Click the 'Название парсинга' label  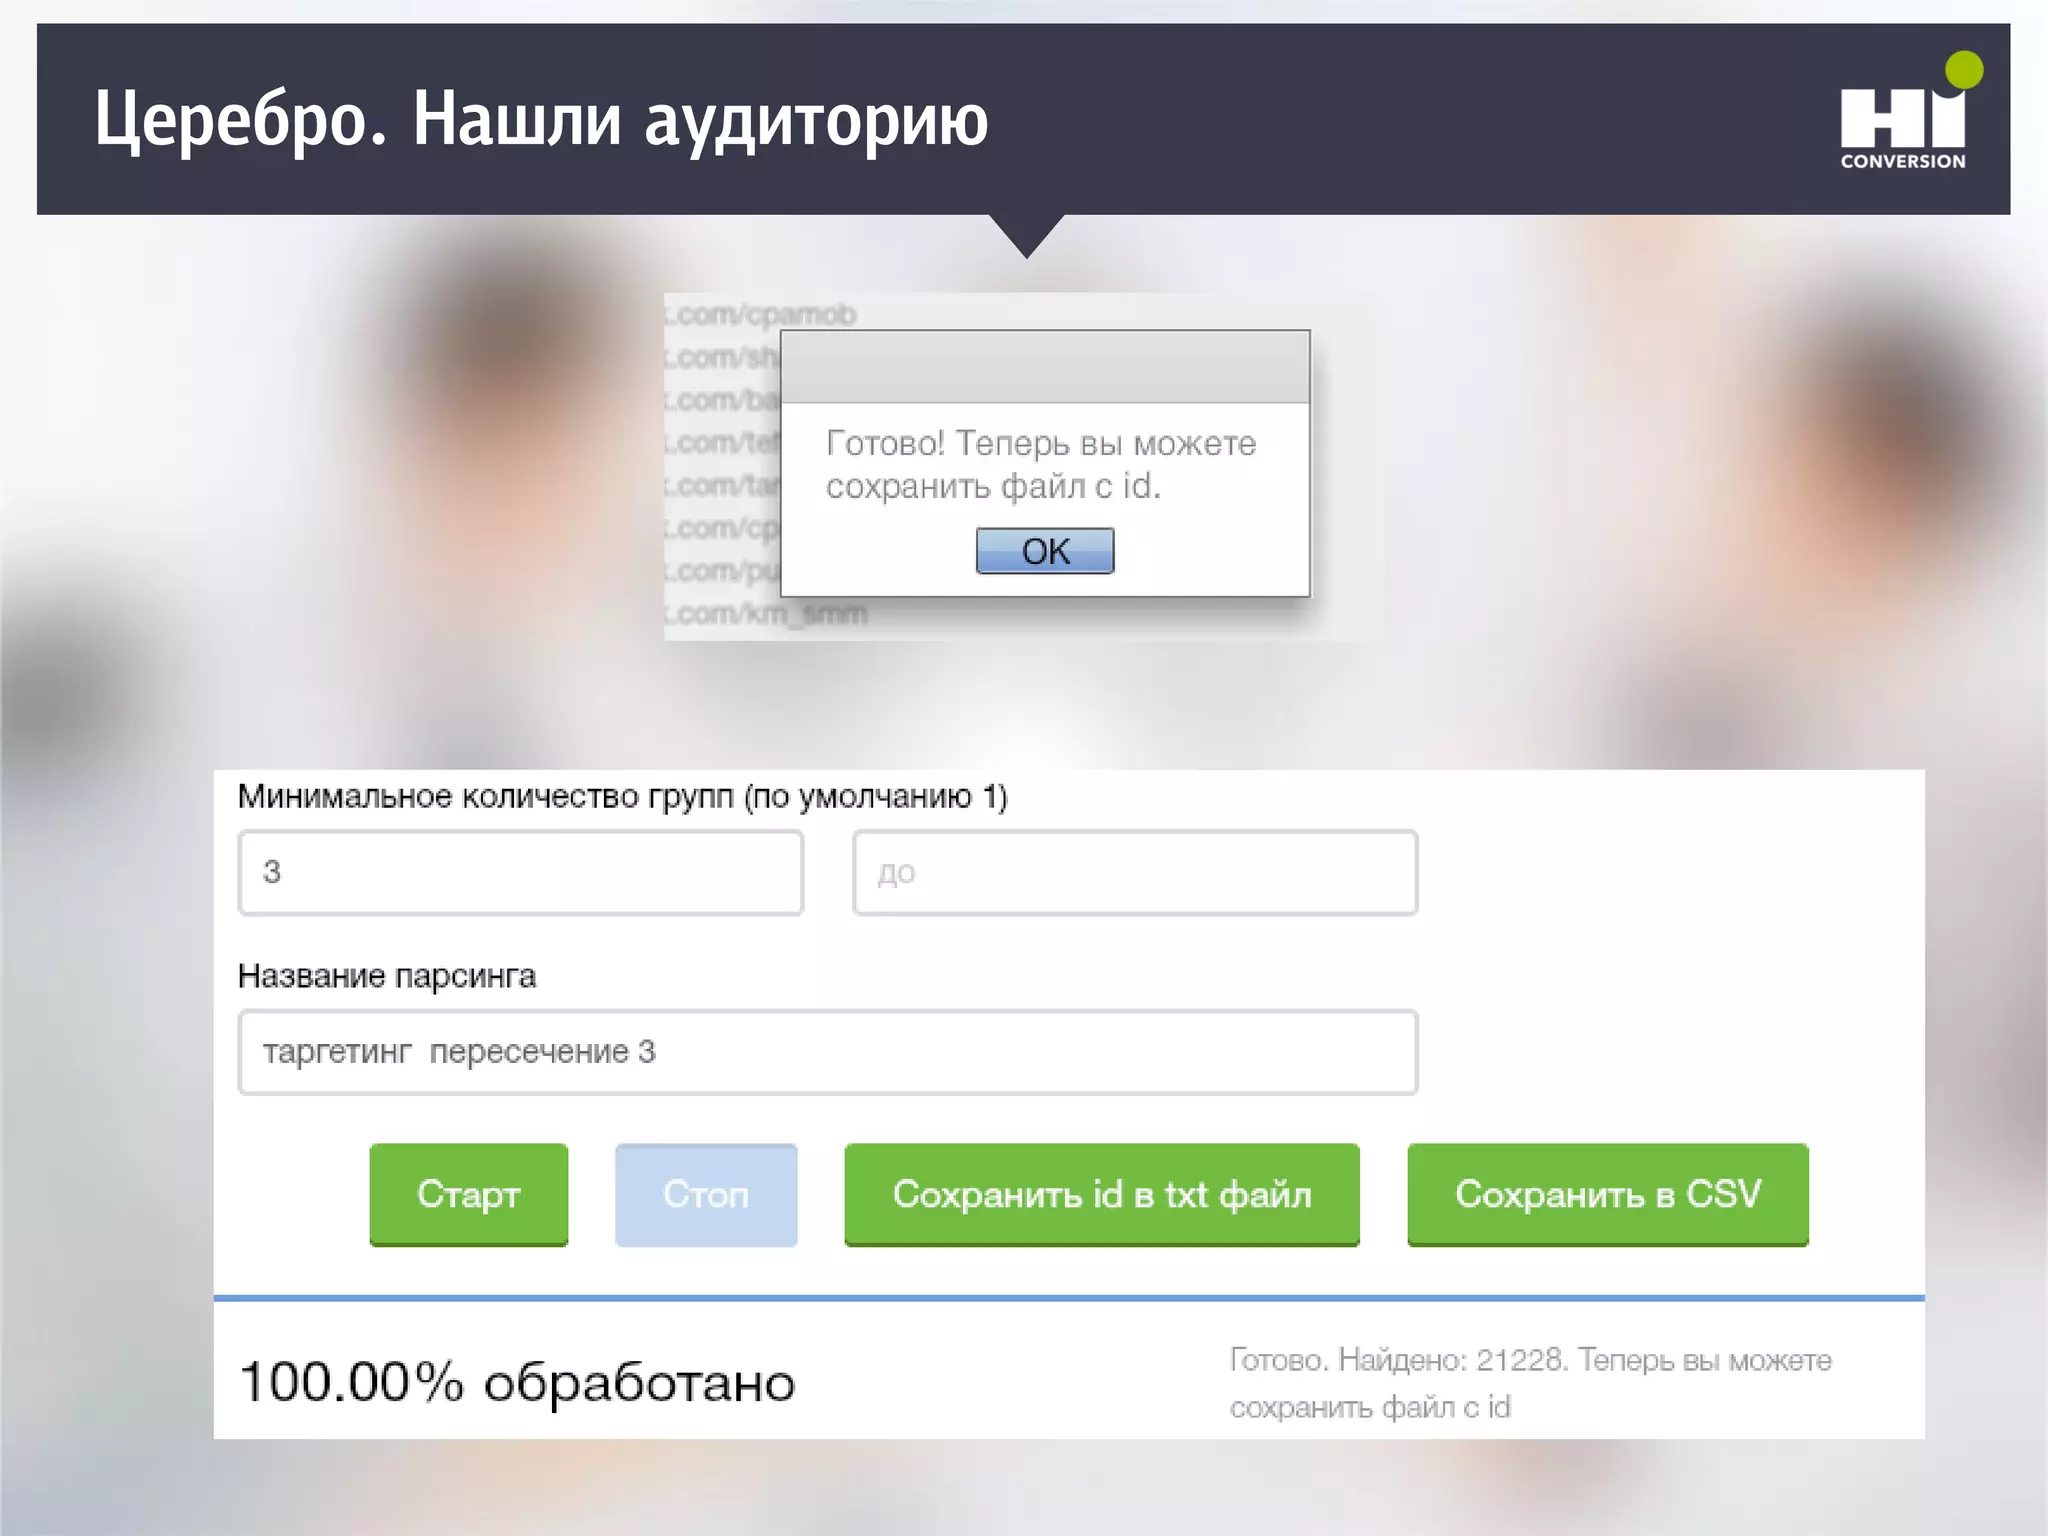tap(386, 976)
